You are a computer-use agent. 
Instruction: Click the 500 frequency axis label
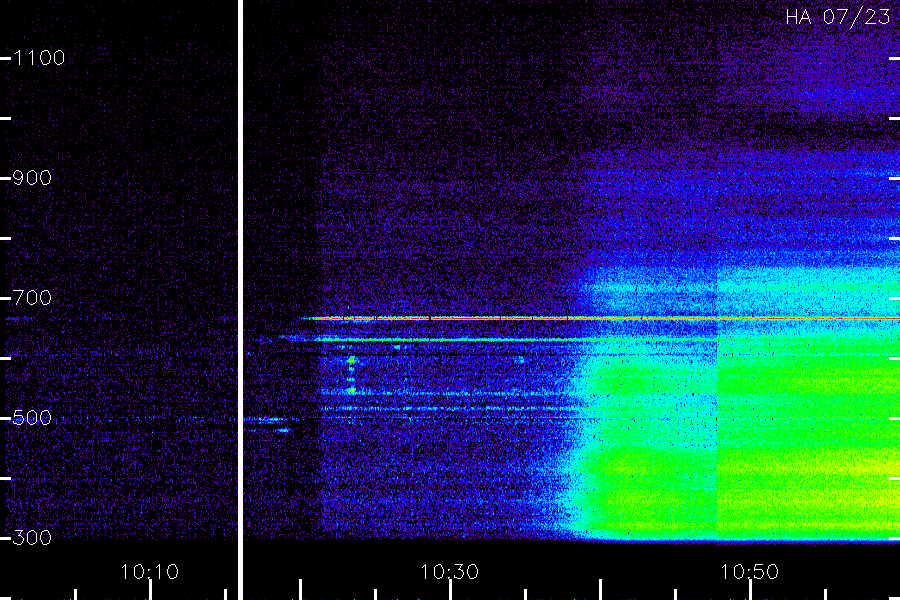tap(32, 418)
